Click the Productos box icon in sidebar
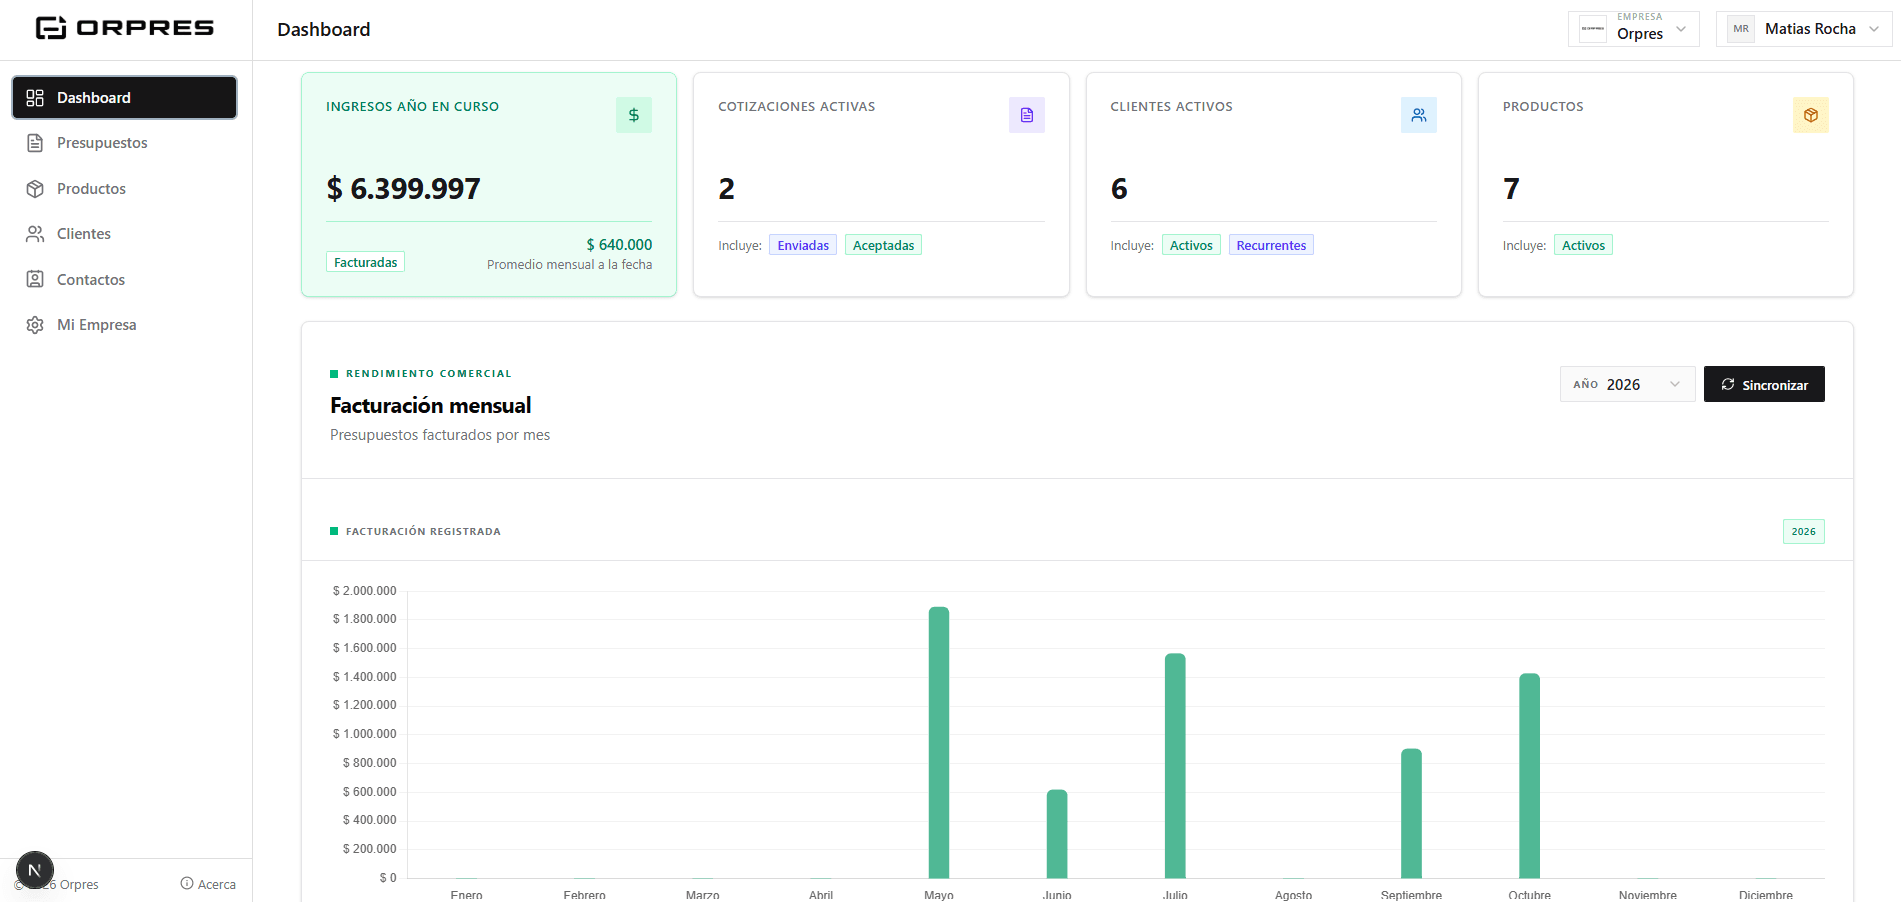The image size is (1901, 902). 35,189
